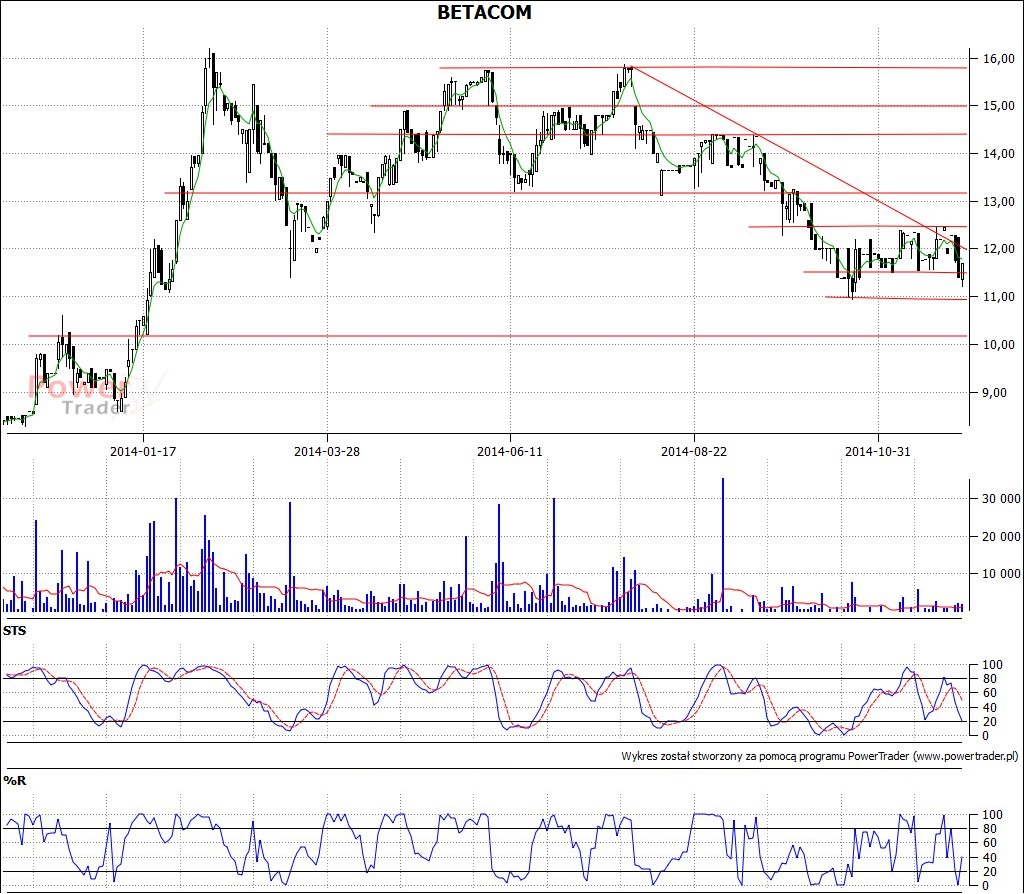Viewport: 1024px width, 894px height.
Task: Click the 11,00 price axis label
Action: click(999, 296)
